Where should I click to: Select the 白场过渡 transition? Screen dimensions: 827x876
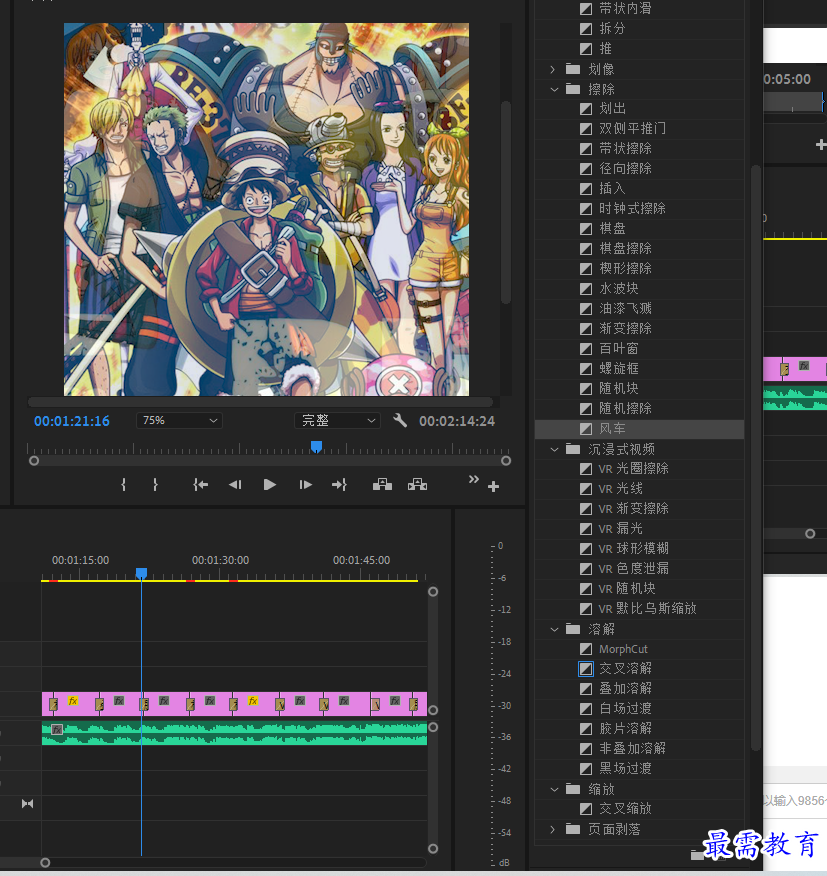(x=625, y=708)
